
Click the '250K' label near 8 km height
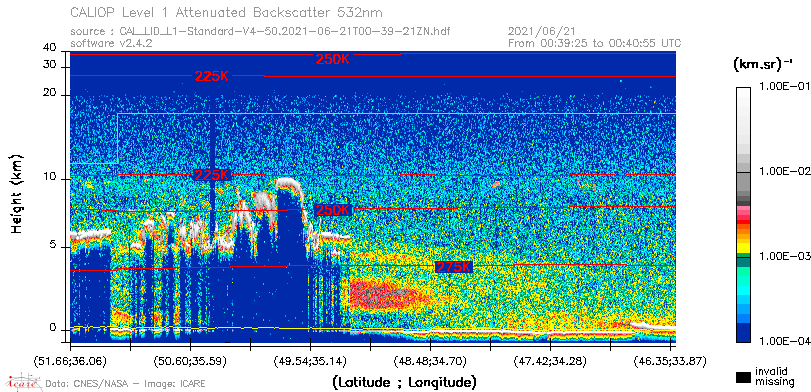pos(333,210)
